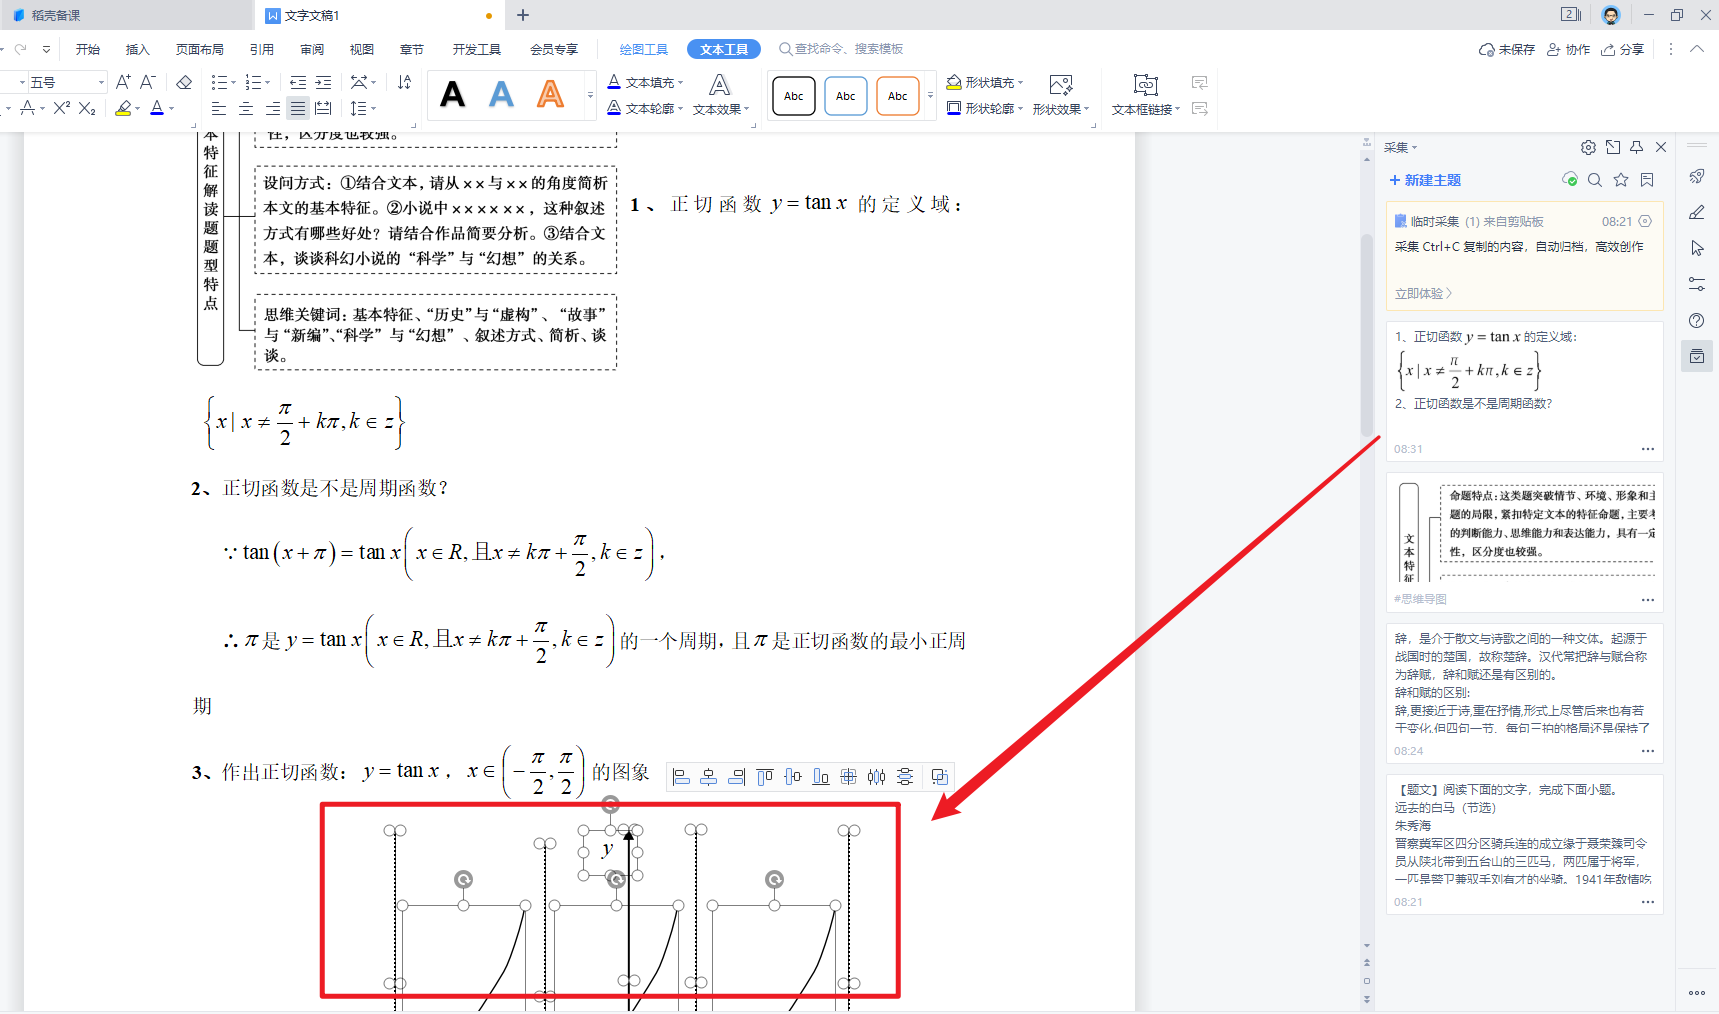Align text right
This screenshot has height=1014, width=1719.
(x=272, y=108)
